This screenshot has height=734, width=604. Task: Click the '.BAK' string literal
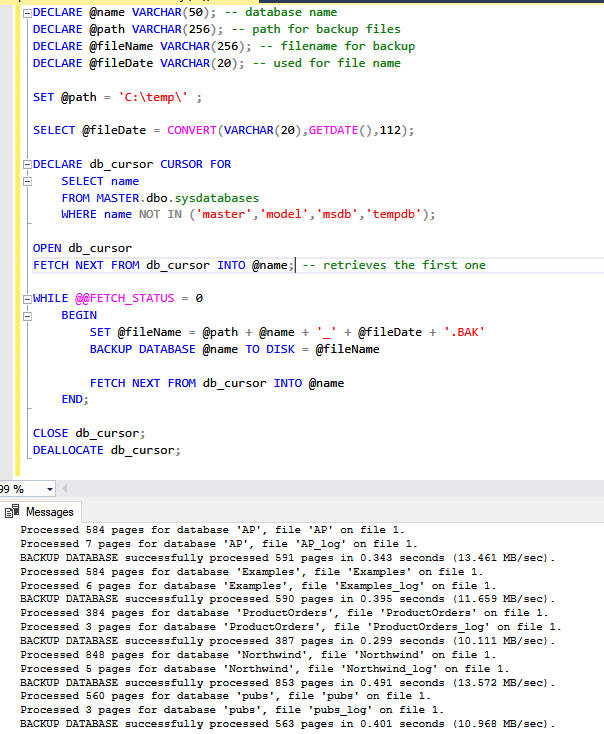click(464, 332)
